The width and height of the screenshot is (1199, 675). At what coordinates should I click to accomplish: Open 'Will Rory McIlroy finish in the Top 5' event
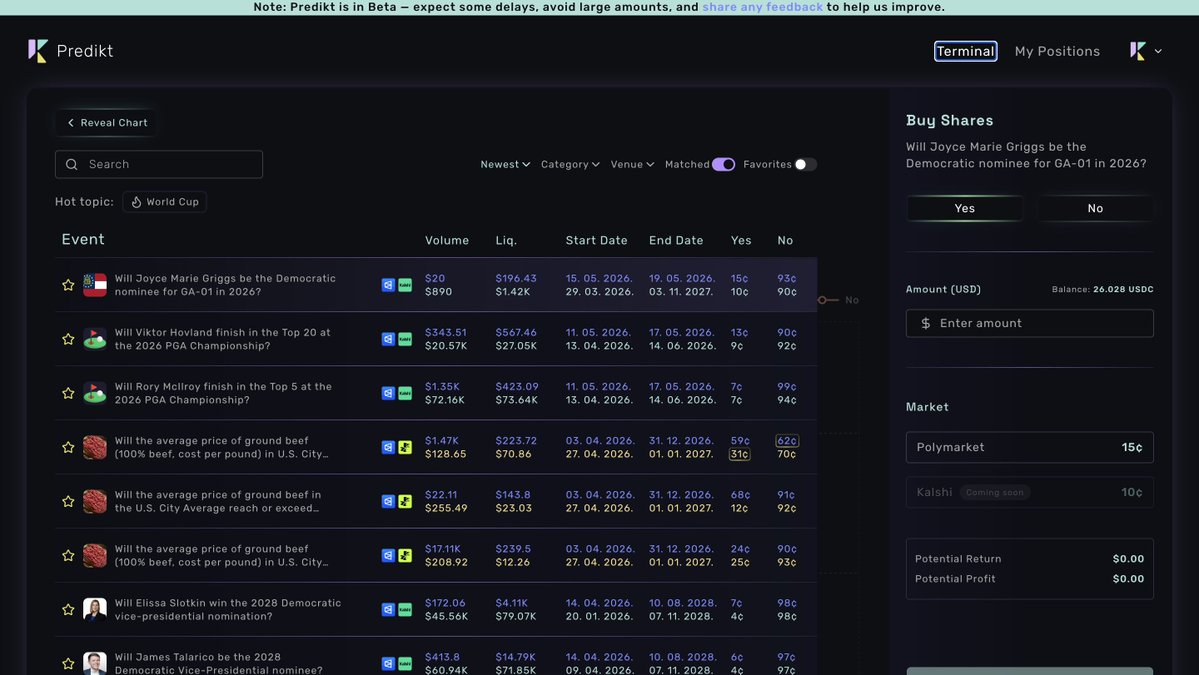click(x=223, y=393)
